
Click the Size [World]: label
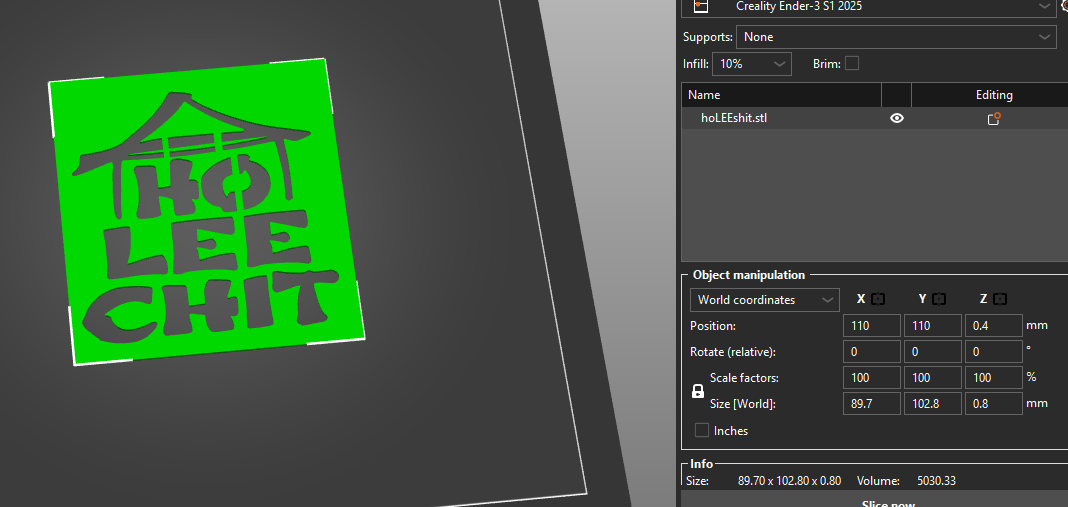pyautogui.click(x=742, y=404)
